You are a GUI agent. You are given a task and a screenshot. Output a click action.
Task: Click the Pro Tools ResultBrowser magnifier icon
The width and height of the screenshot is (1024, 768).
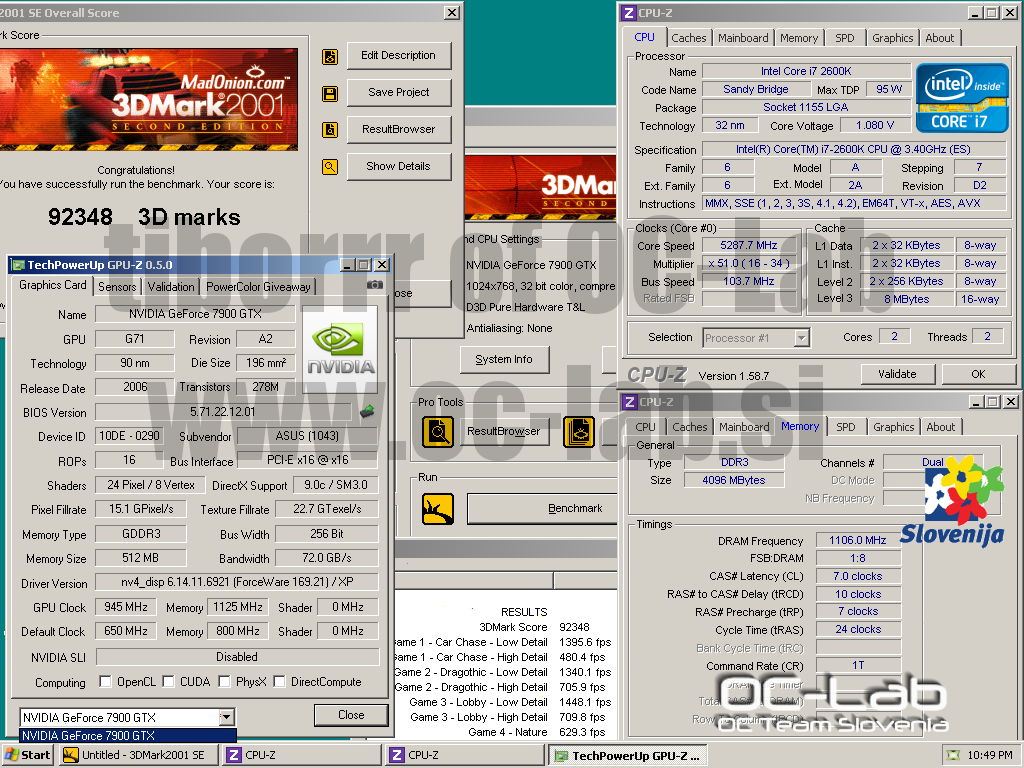pos(438,432)
